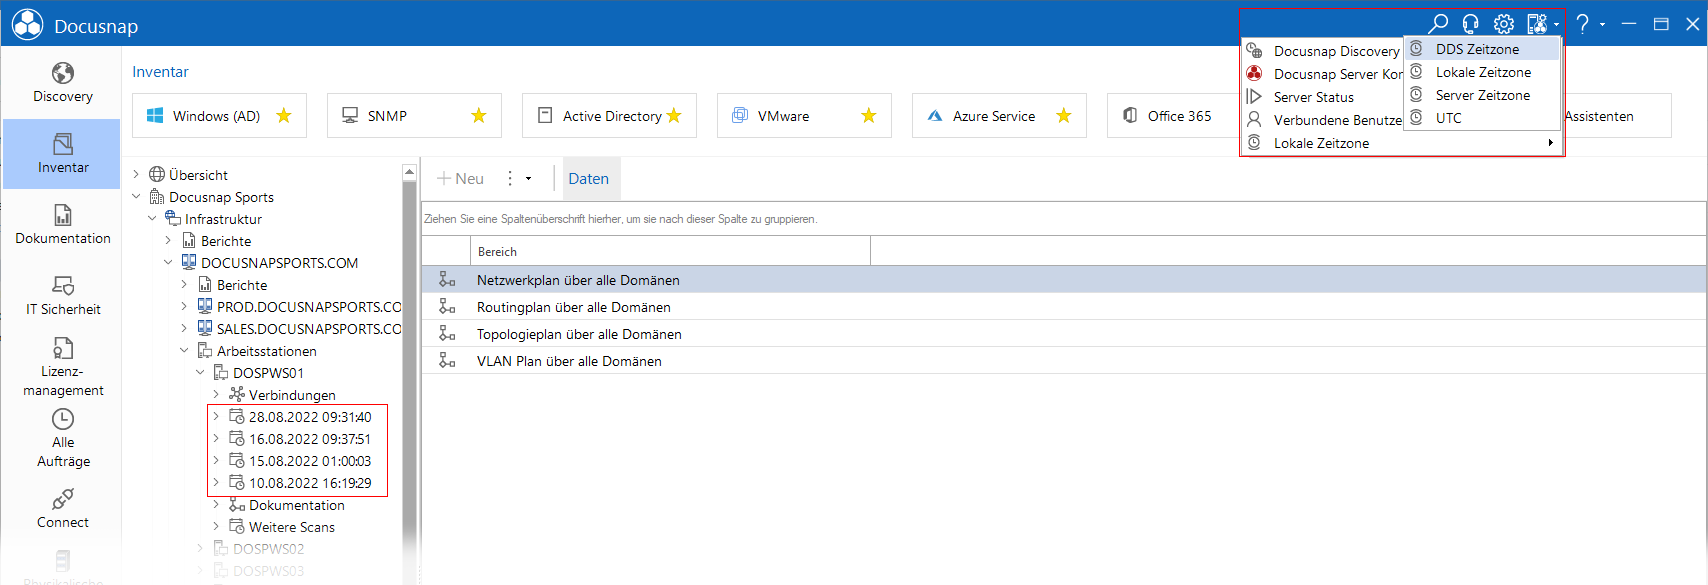Open Alle Aufträge in the sidebar
The width and height of the screenshot is (1708, 585).
point(62,438)
